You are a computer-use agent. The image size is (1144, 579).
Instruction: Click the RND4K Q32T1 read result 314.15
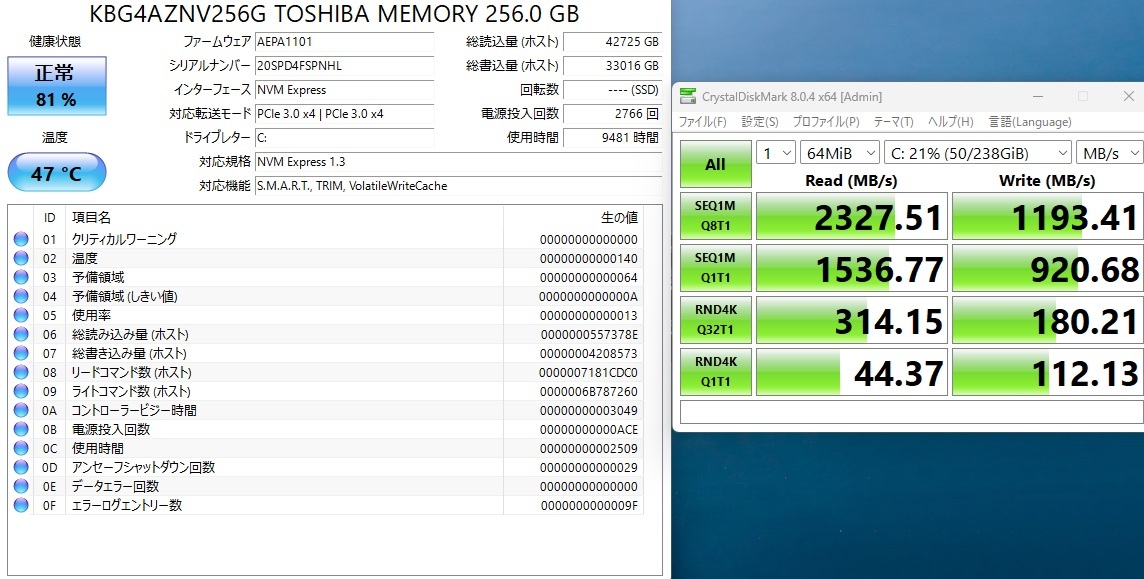coord(851,319)
